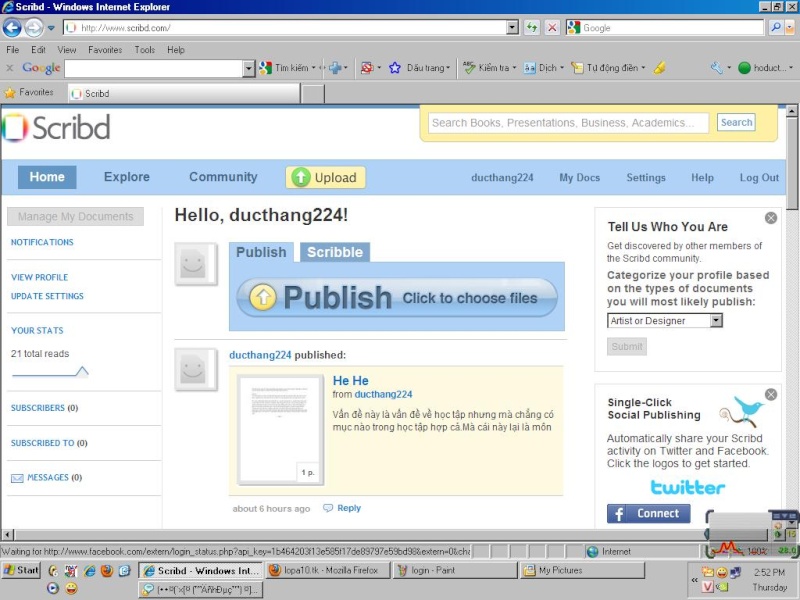Click the magnifier search icon in browser search box

[x=776, y=28]
